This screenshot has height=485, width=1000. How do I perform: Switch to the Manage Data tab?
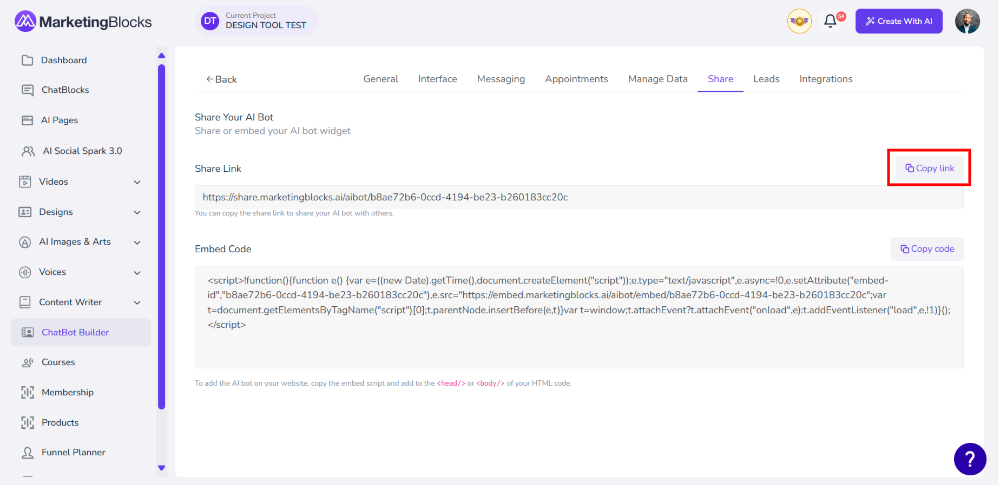(658, 79)
